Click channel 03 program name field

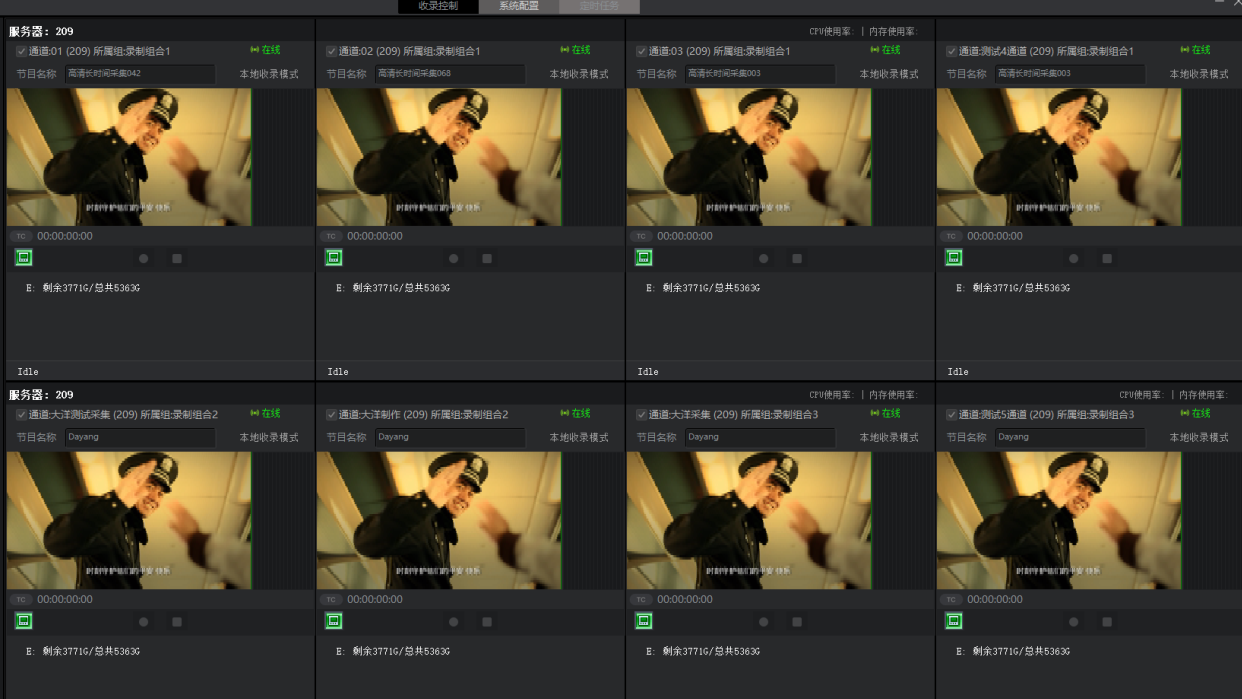760,74
